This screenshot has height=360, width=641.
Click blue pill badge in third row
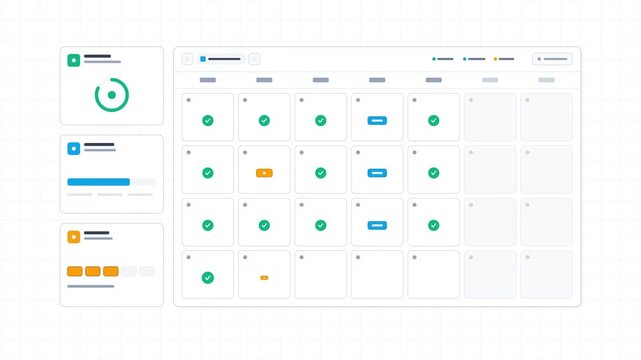click(377, 225)
